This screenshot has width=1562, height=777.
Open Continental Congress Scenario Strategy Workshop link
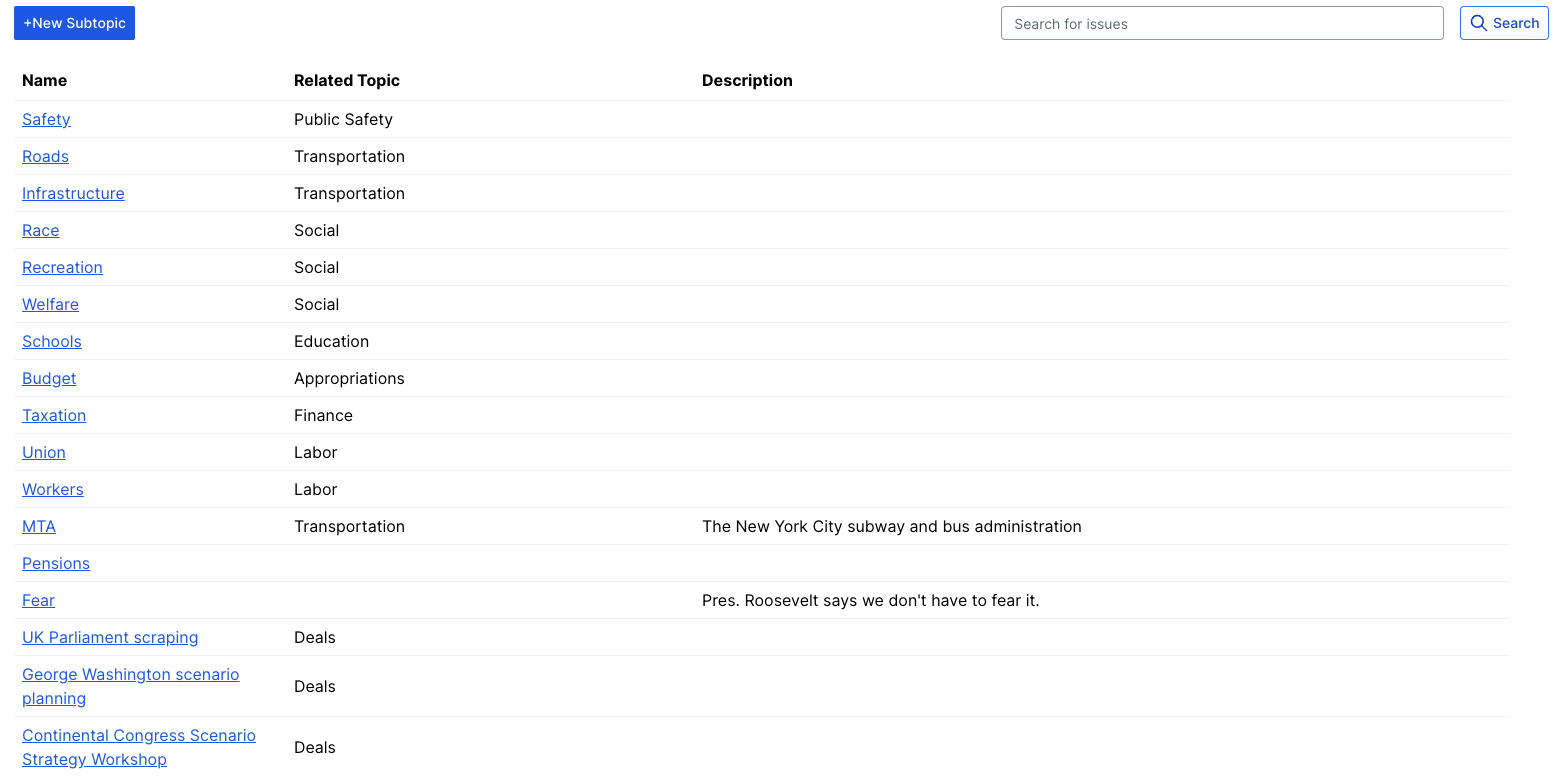(x=139, y=747)
